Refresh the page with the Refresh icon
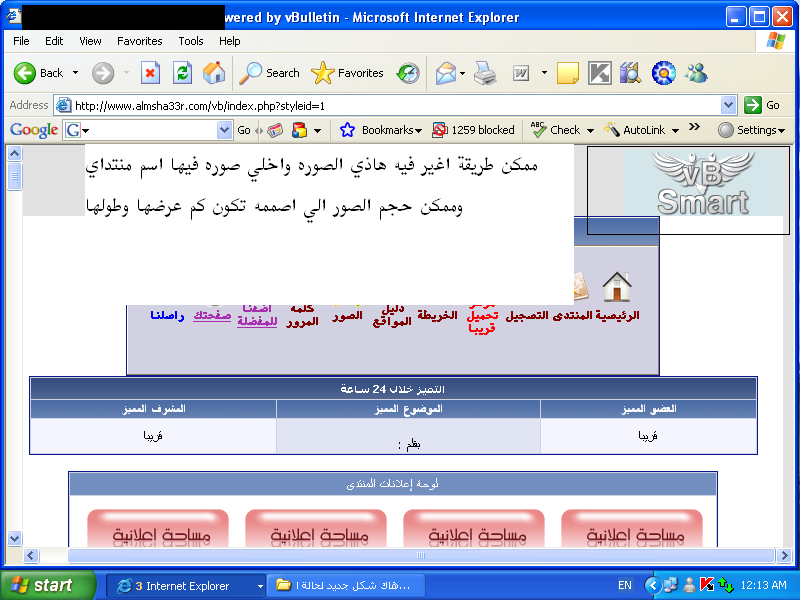 point(182,73)
